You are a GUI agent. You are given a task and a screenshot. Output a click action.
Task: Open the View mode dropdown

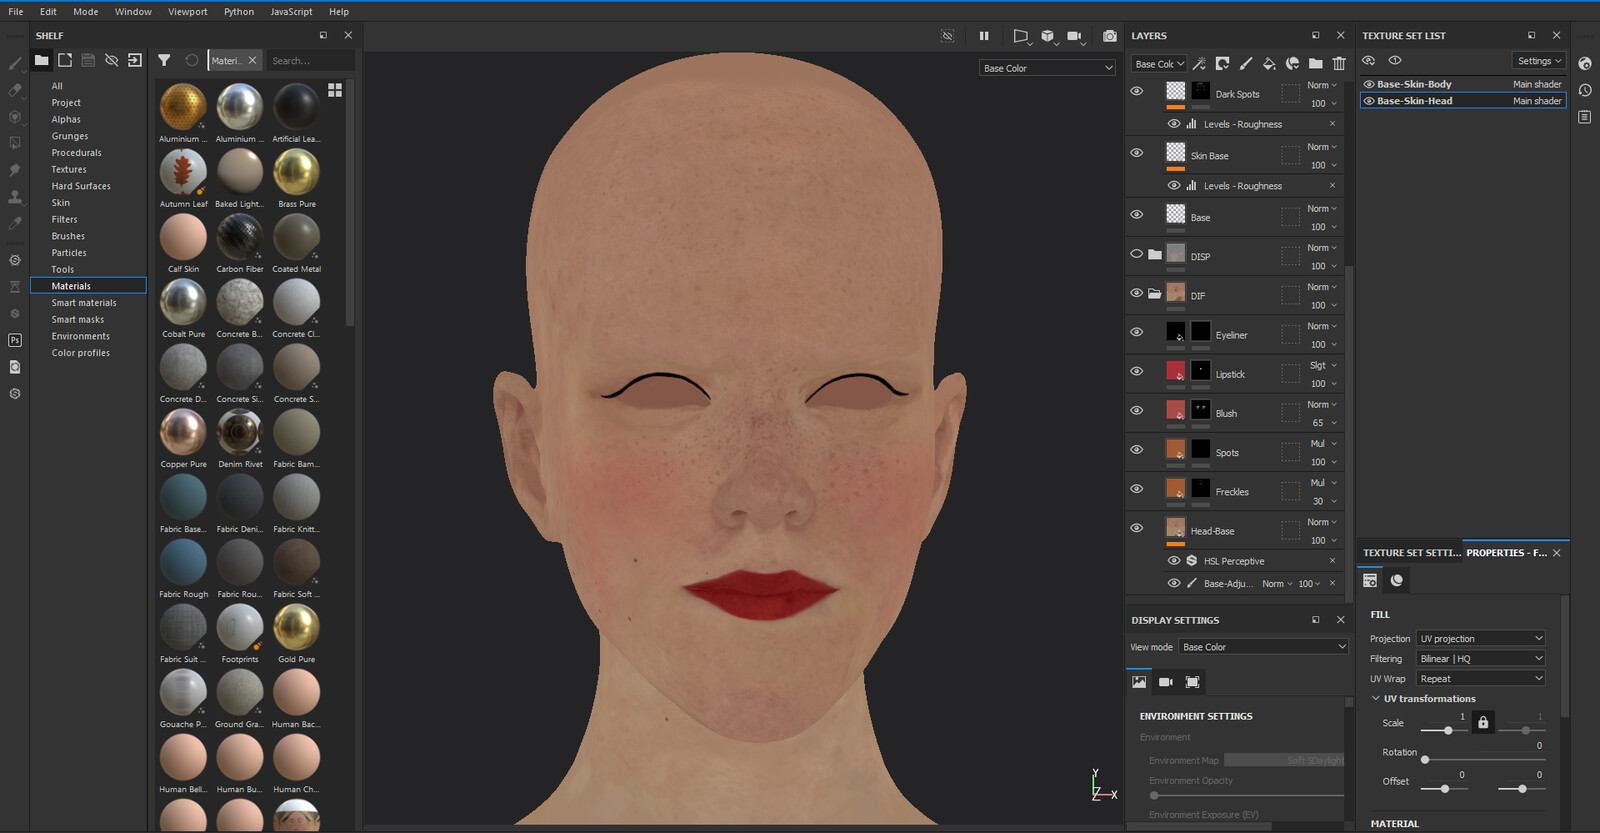[1264, 647]
